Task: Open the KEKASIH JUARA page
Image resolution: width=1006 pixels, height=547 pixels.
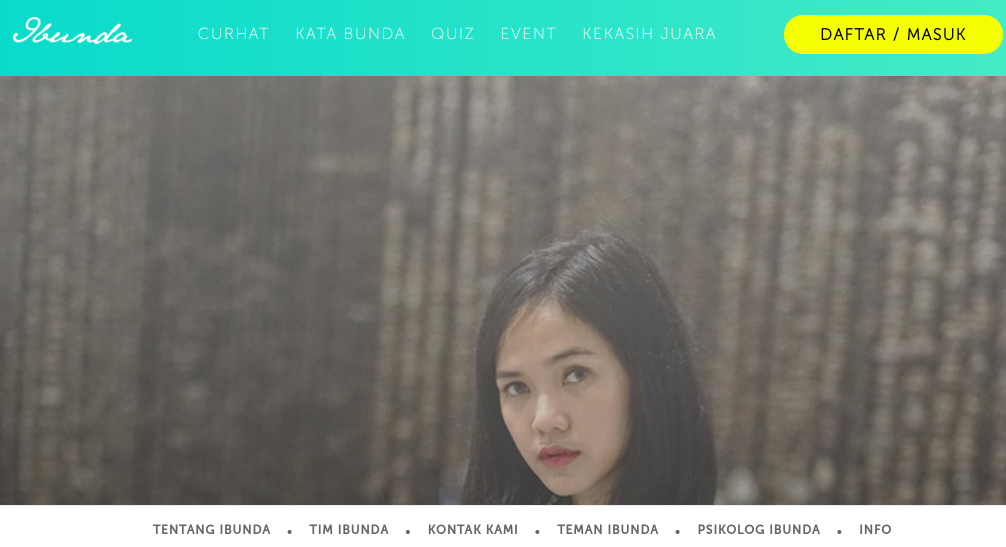Action: tap(649, 34)
